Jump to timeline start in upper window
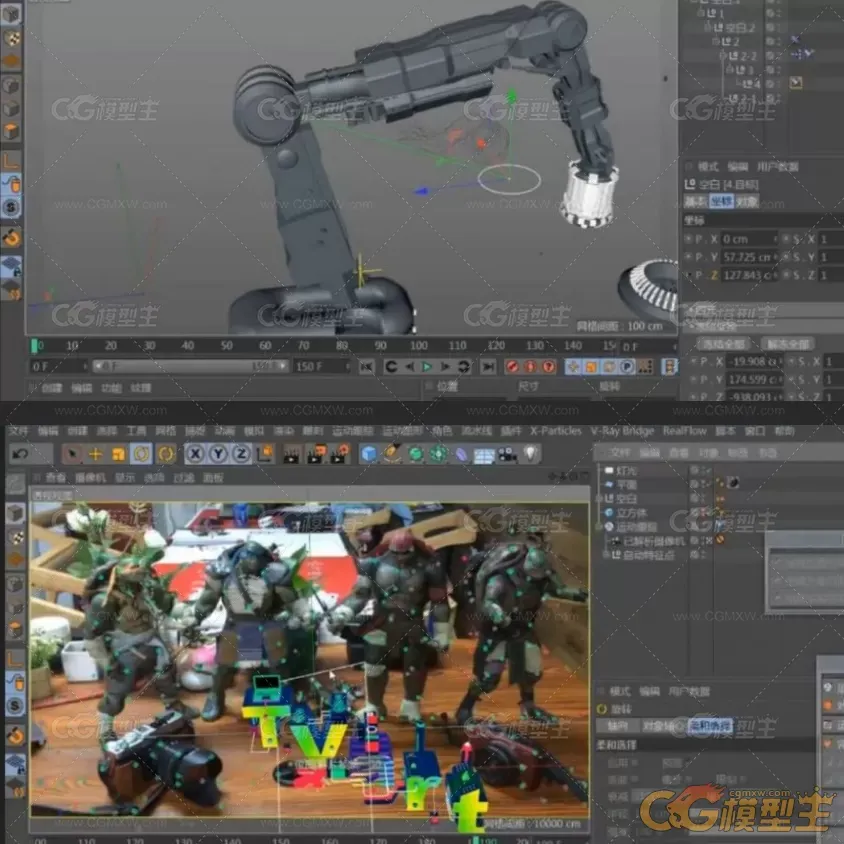 tap(367, 367)
